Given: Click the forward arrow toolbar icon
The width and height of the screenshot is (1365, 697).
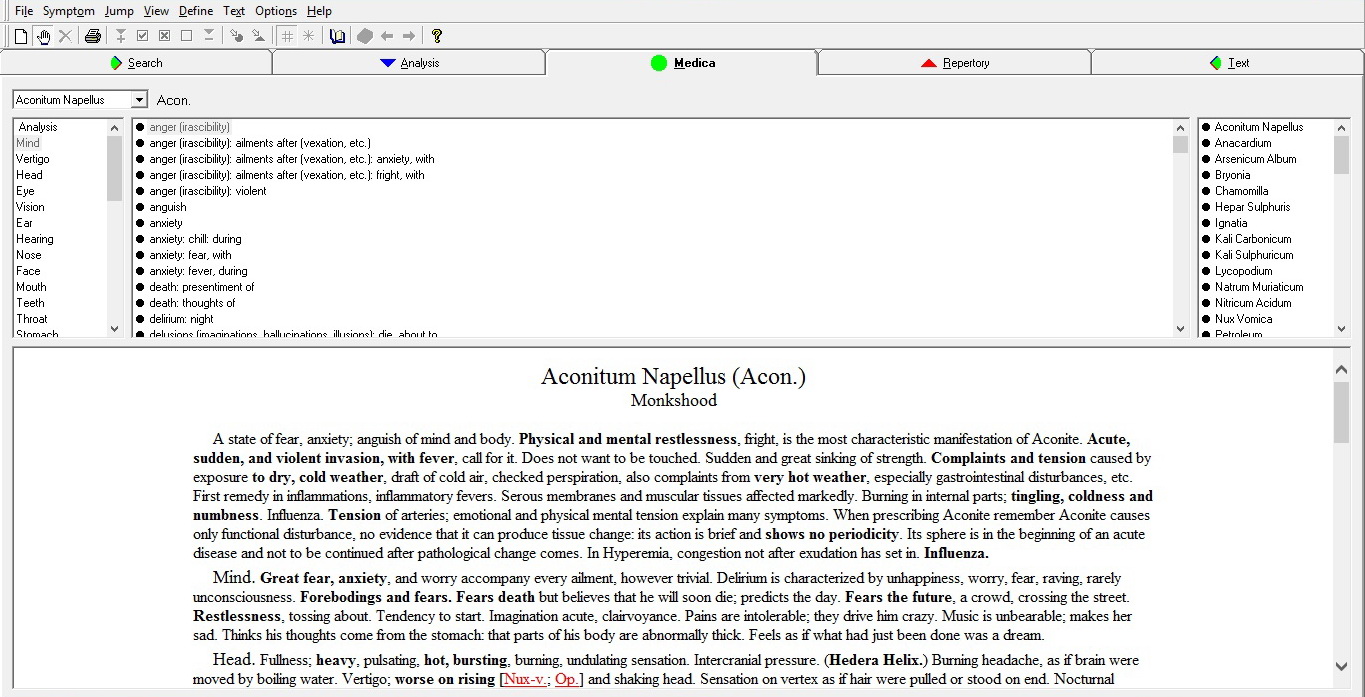Looking at the screenshot, I should [x=409, y=36].
